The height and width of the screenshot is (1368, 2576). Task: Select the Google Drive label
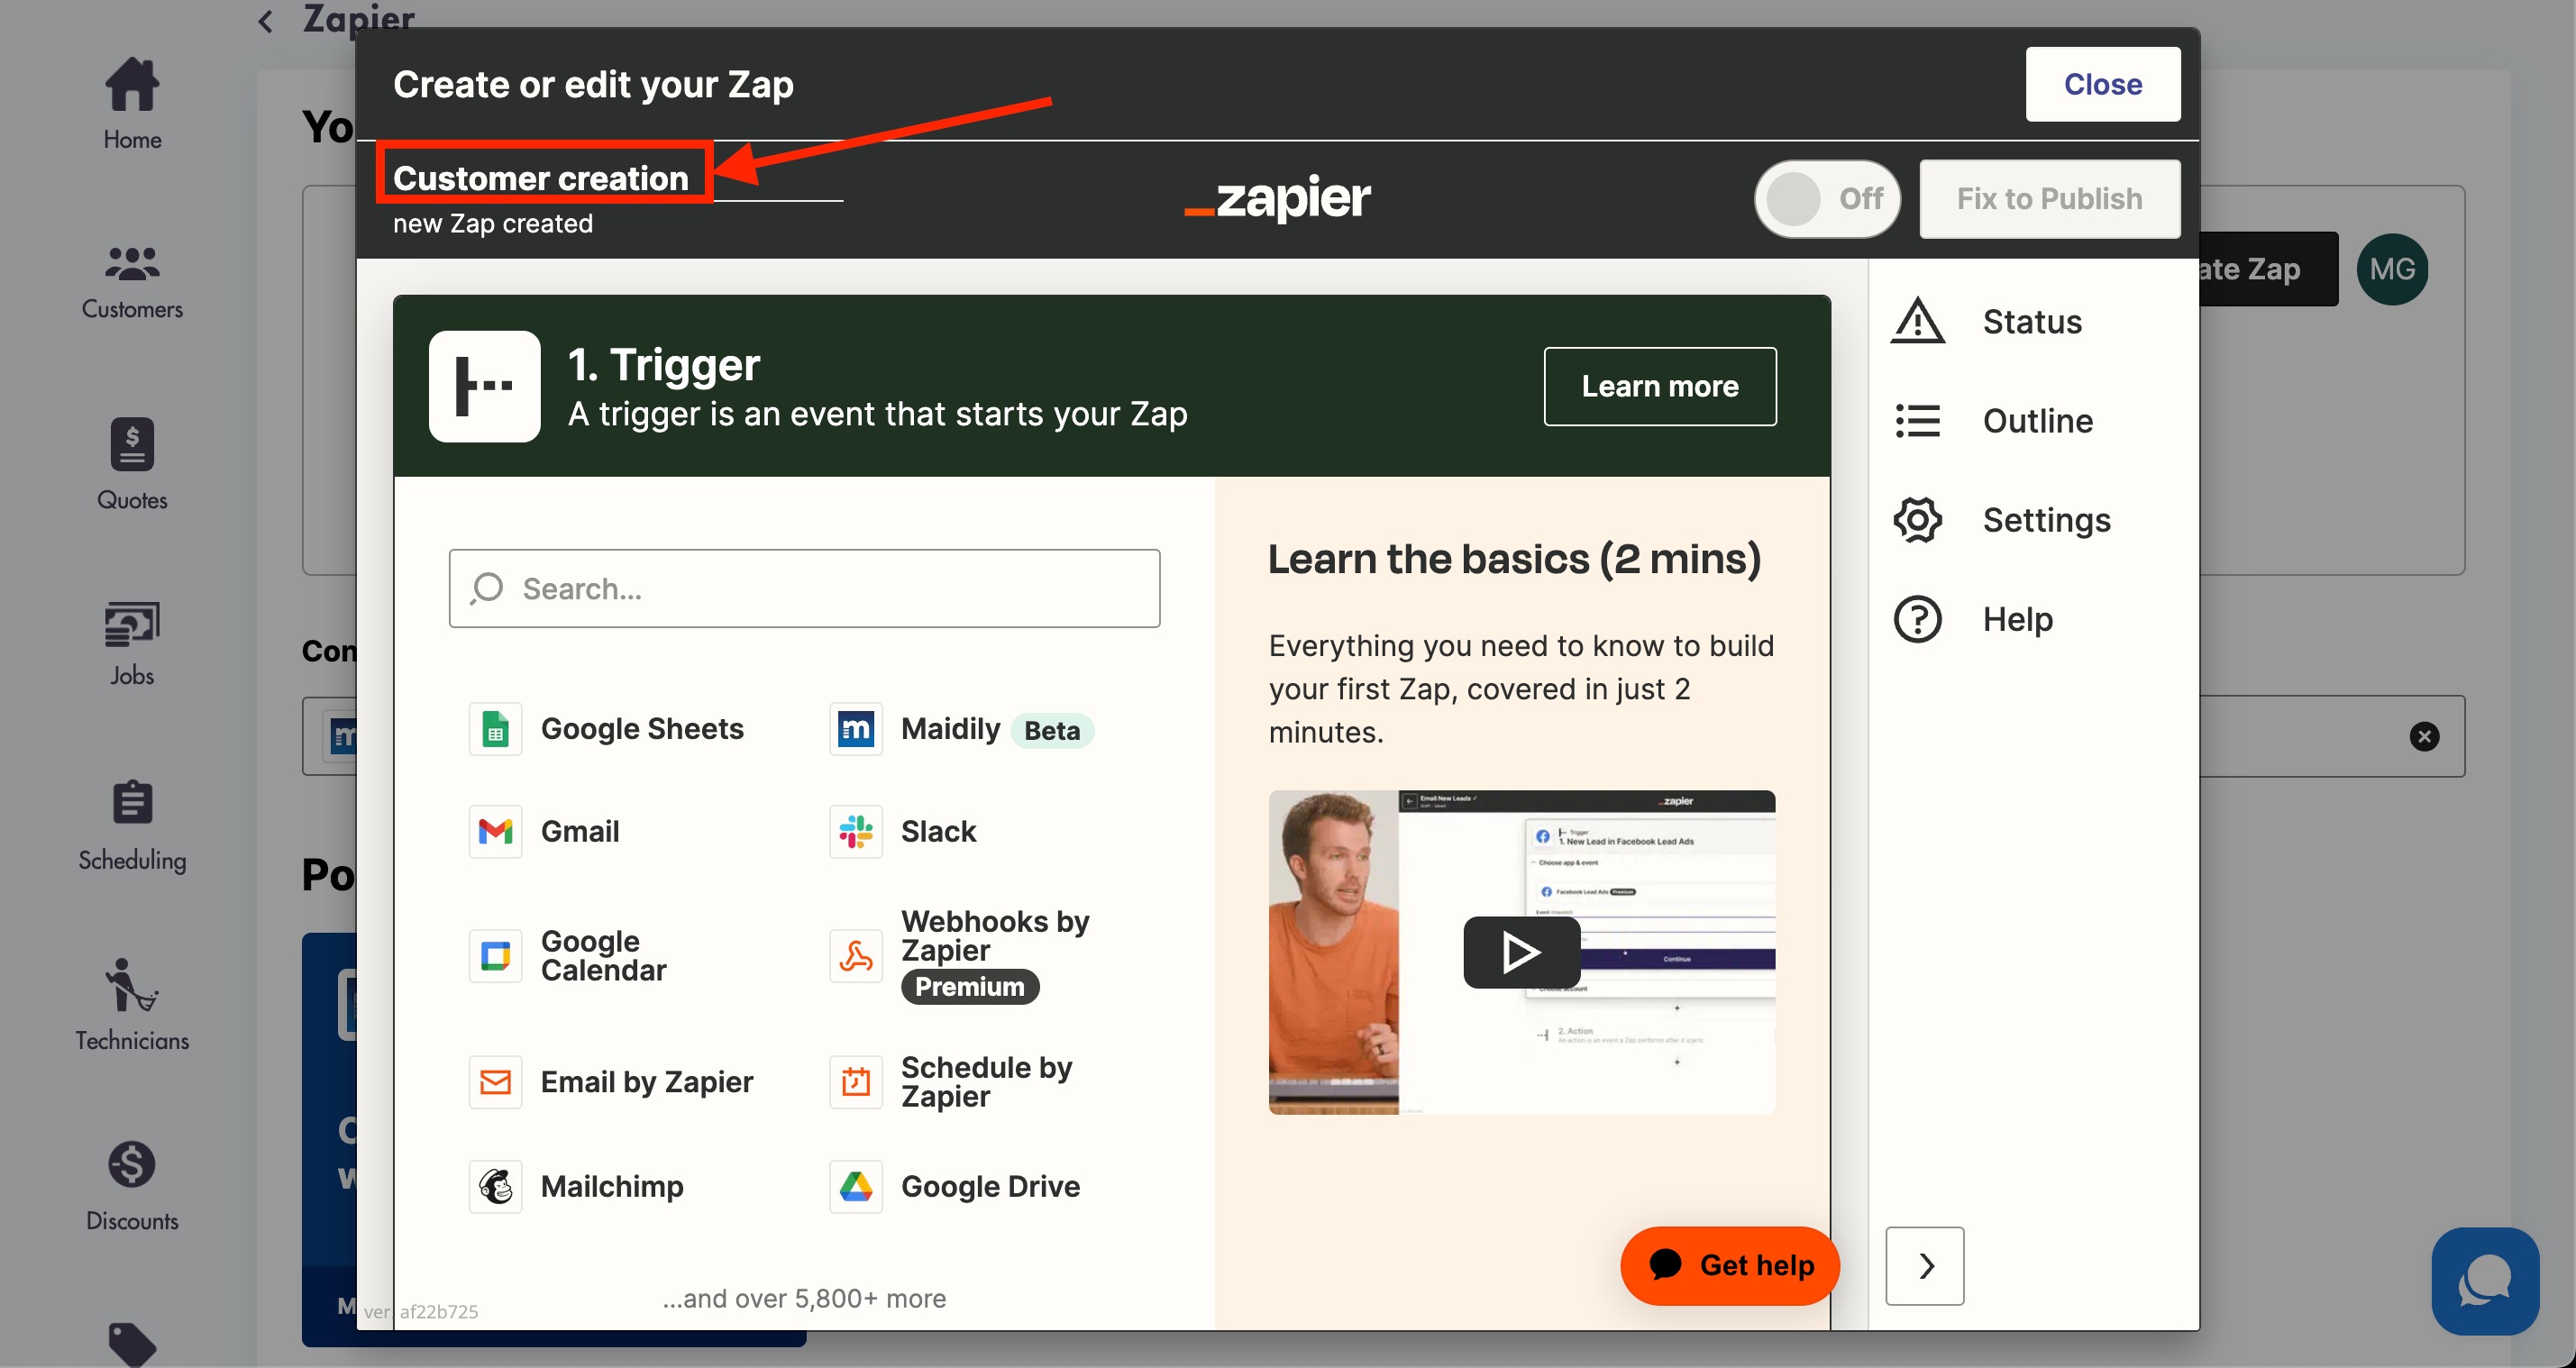click(990, 1186)
